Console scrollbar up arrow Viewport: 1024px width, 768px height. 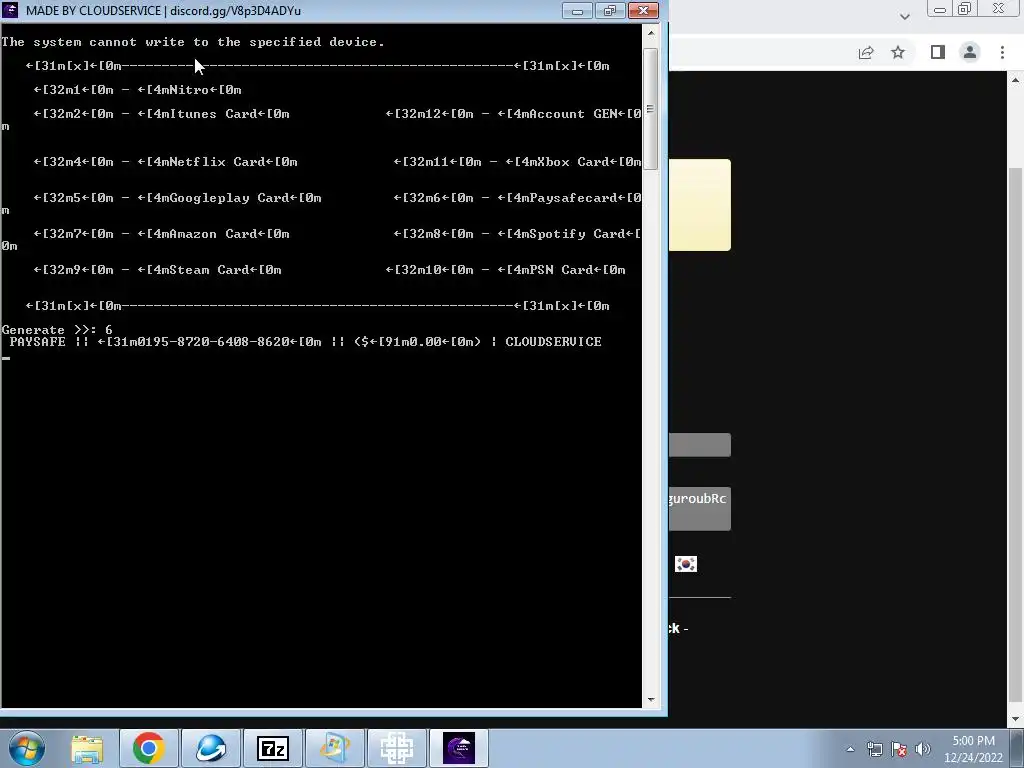(x=650, y=32)
